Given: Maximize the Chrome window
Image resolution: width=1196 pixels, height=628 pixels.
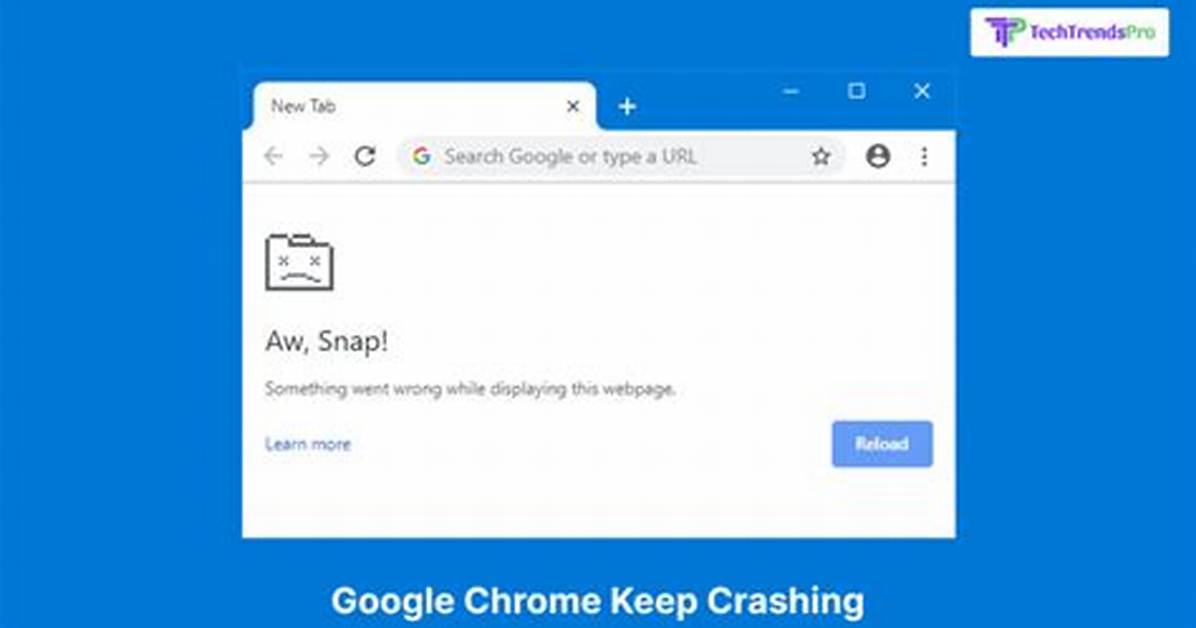Looking at the screenshot, I should [857, 91].
